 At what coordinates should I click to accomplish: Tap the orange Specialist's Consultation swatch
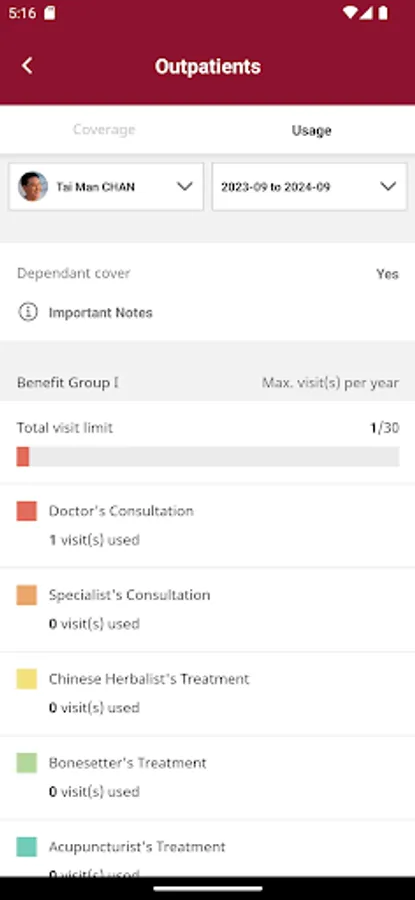[26, 595]
